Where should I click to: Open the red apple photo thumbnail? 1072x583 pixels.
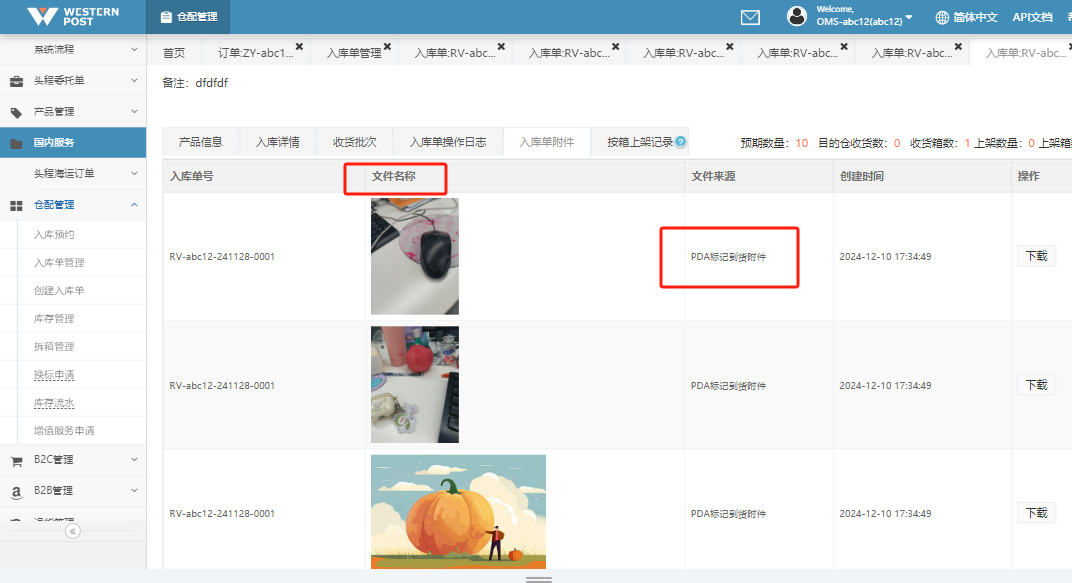[x=414, y=384]
